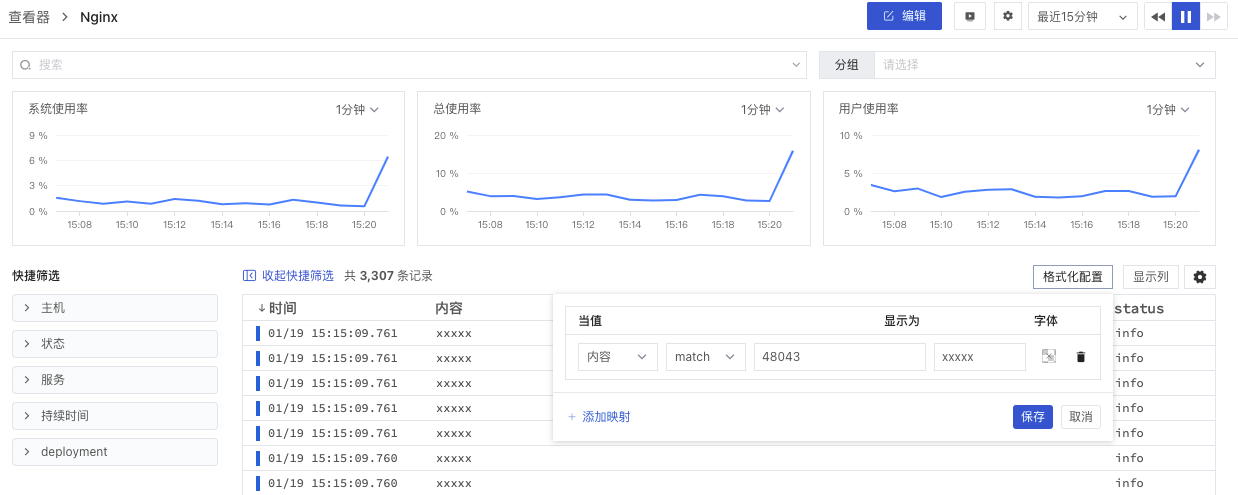Click 添加映射 to add a mapping
This screenshot has width=1238, height=495.
[x=598, y=417]
